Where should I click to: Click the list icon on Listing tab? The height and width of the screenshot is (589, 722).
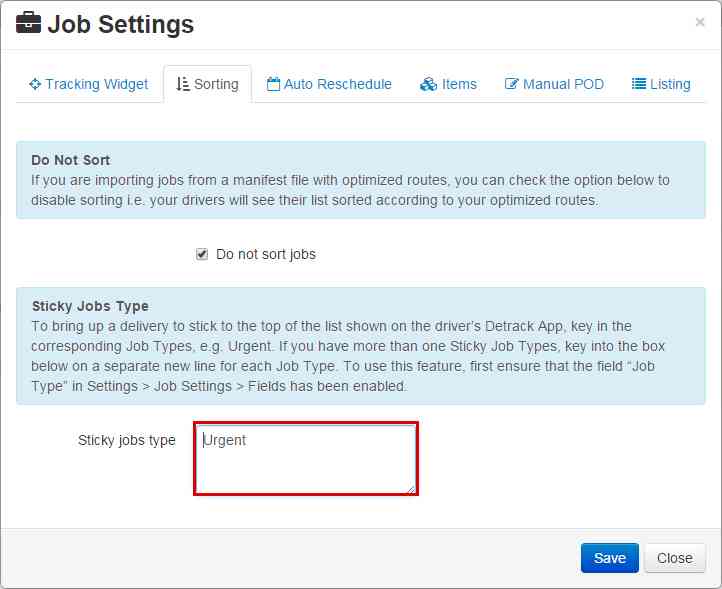(639, 85)
